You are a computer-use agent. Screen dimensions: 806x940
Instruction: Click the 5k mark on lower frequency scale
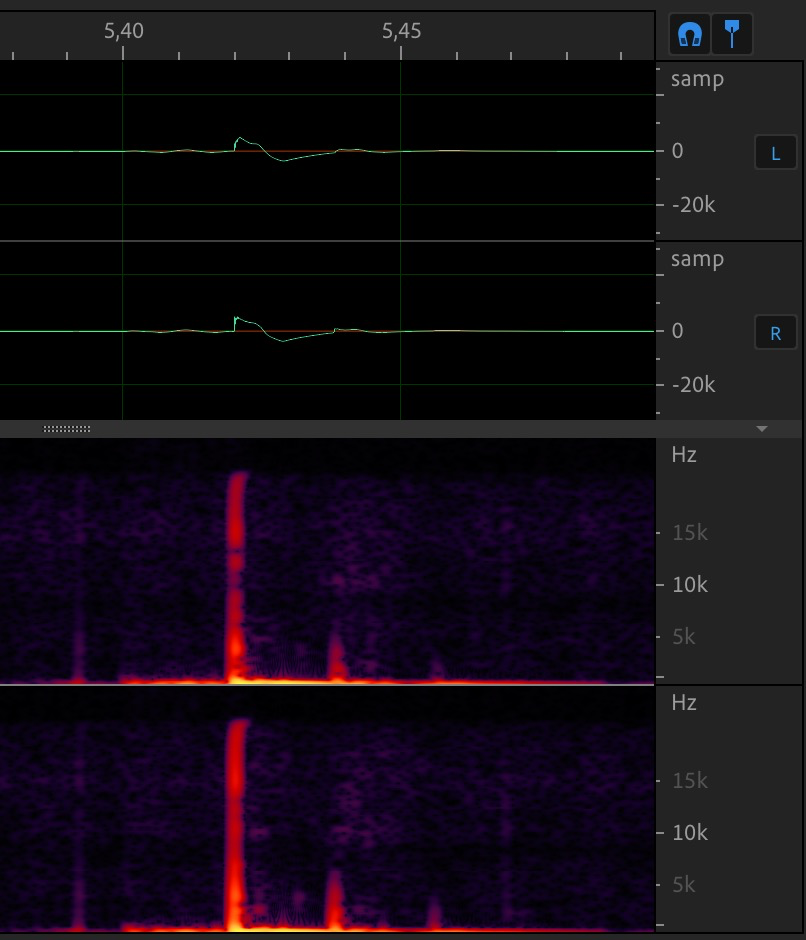click(x=683, y=884)
